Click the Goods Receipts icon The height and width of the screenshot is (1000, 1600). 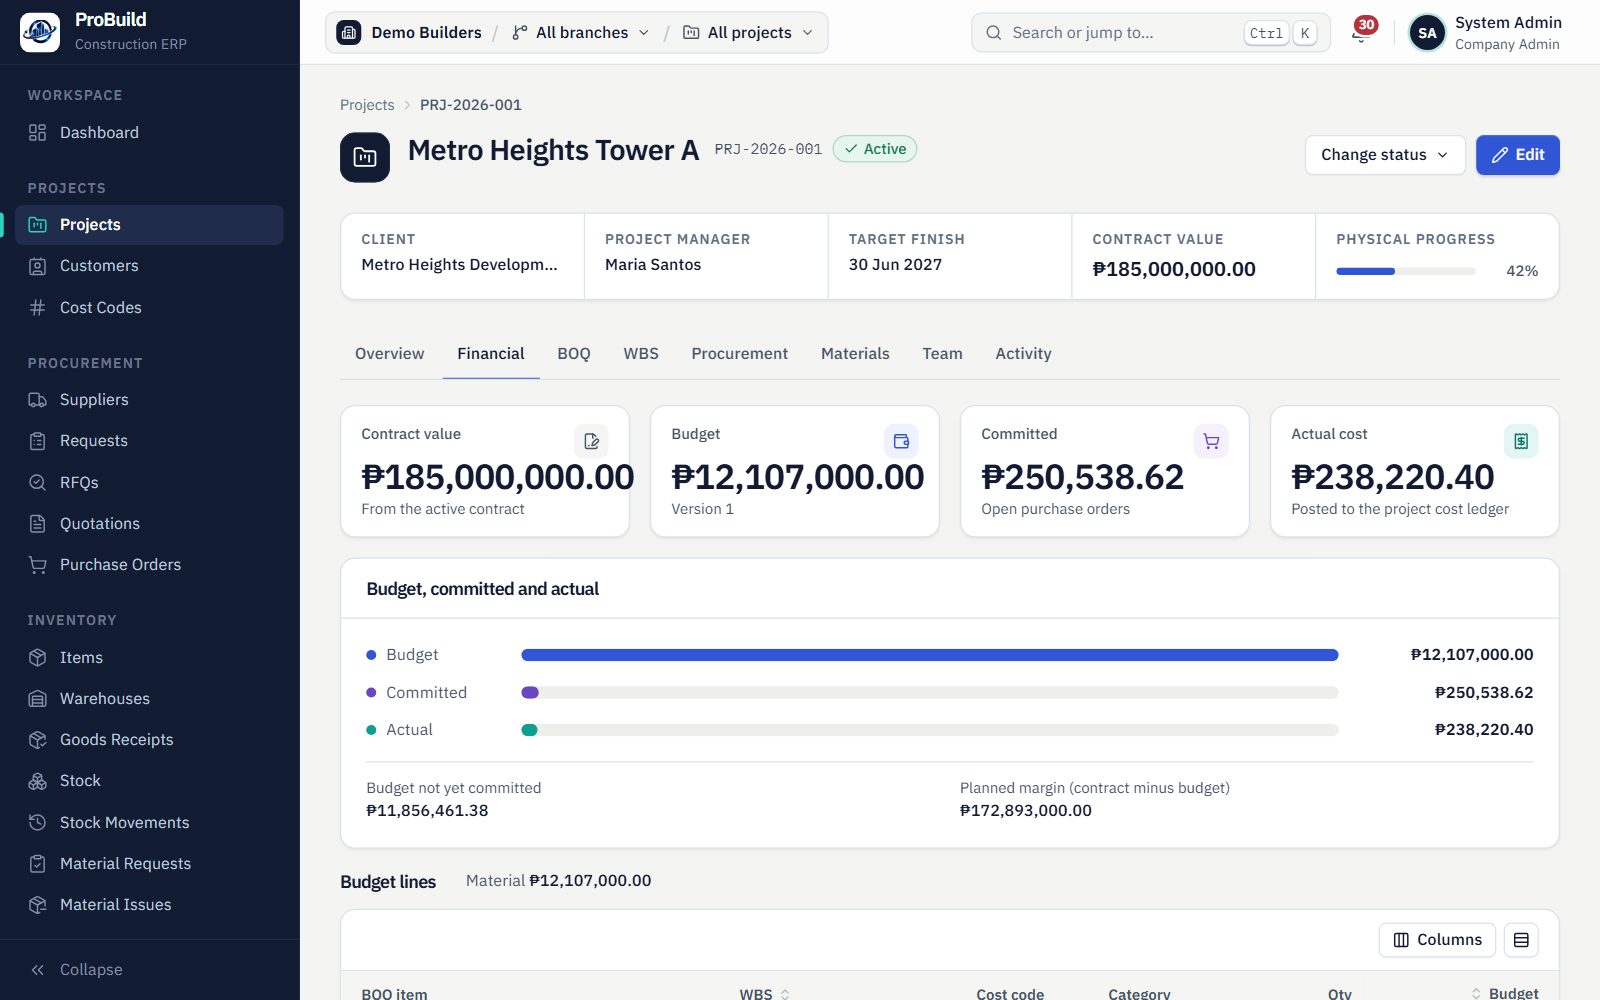pos(38,740)
